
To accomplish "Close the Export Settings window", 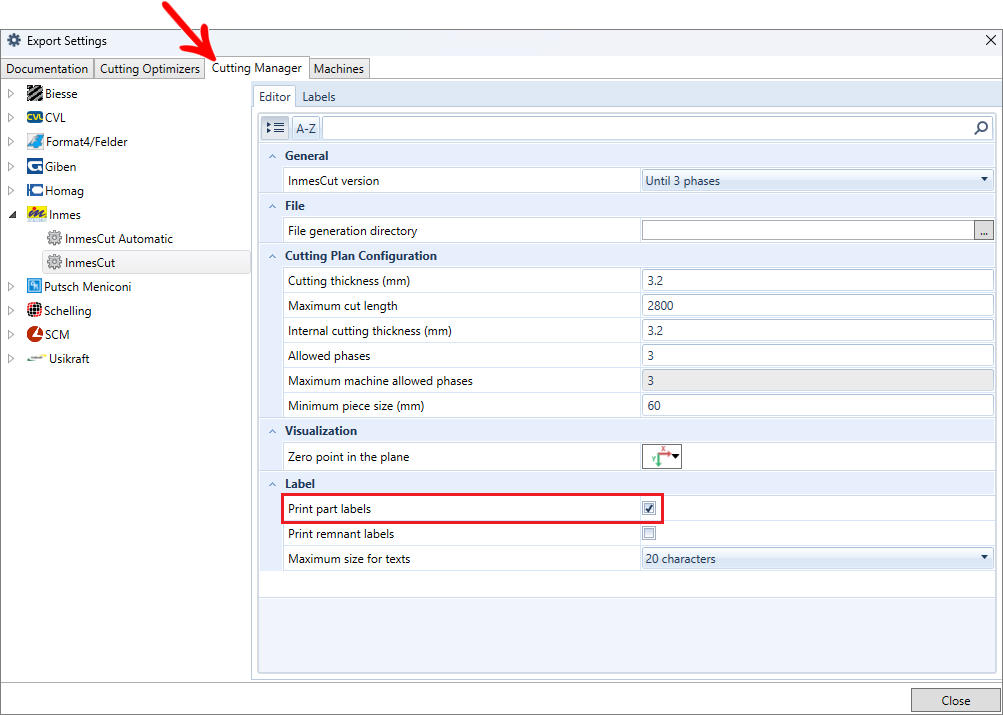I will point(990,40).
